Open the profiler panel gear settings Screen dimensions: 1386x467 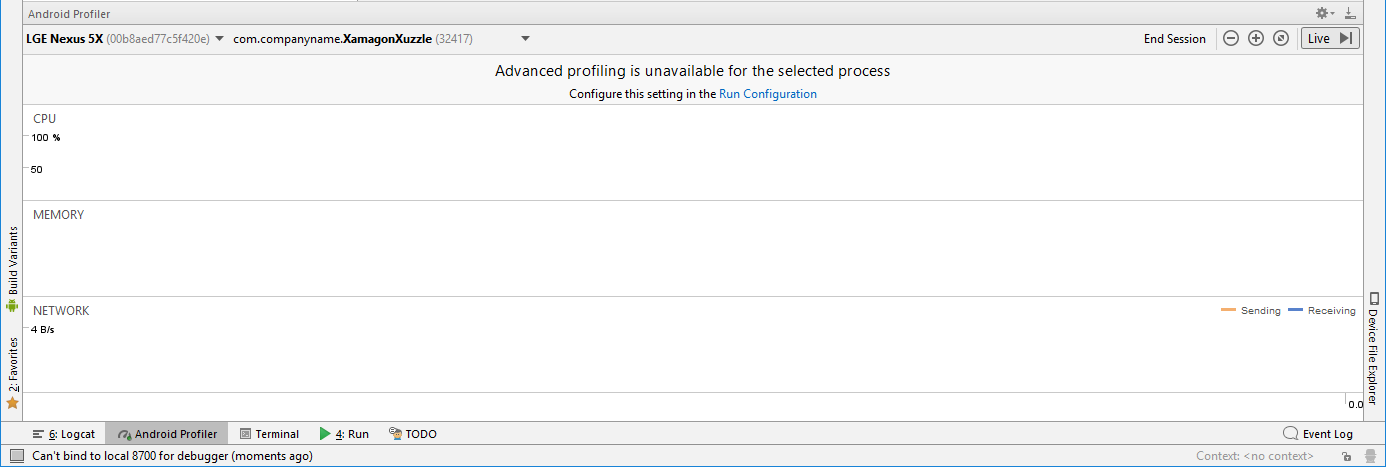1325,13
